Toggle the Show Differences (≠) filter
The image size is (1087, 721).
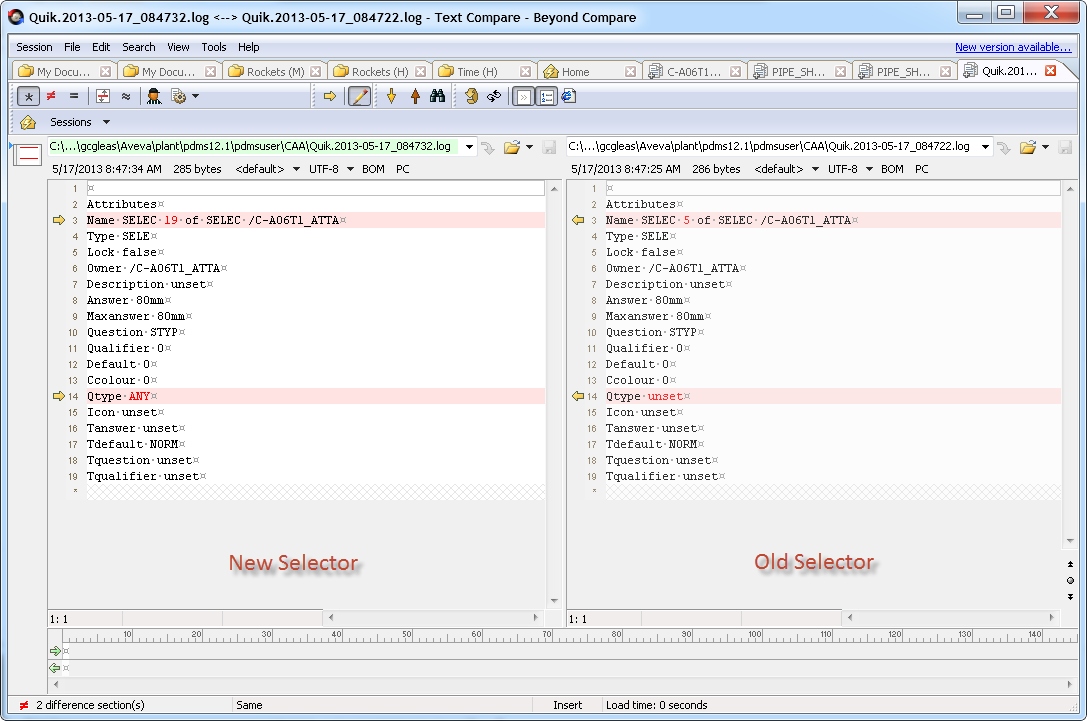point(51,96)
